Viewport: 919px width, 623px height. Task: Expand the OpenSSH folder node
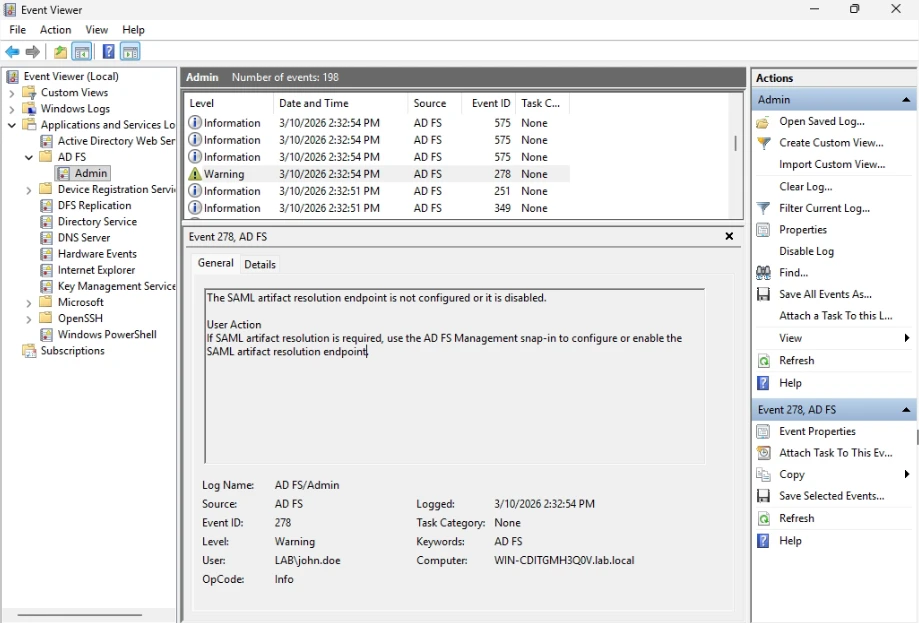point(28,319)
